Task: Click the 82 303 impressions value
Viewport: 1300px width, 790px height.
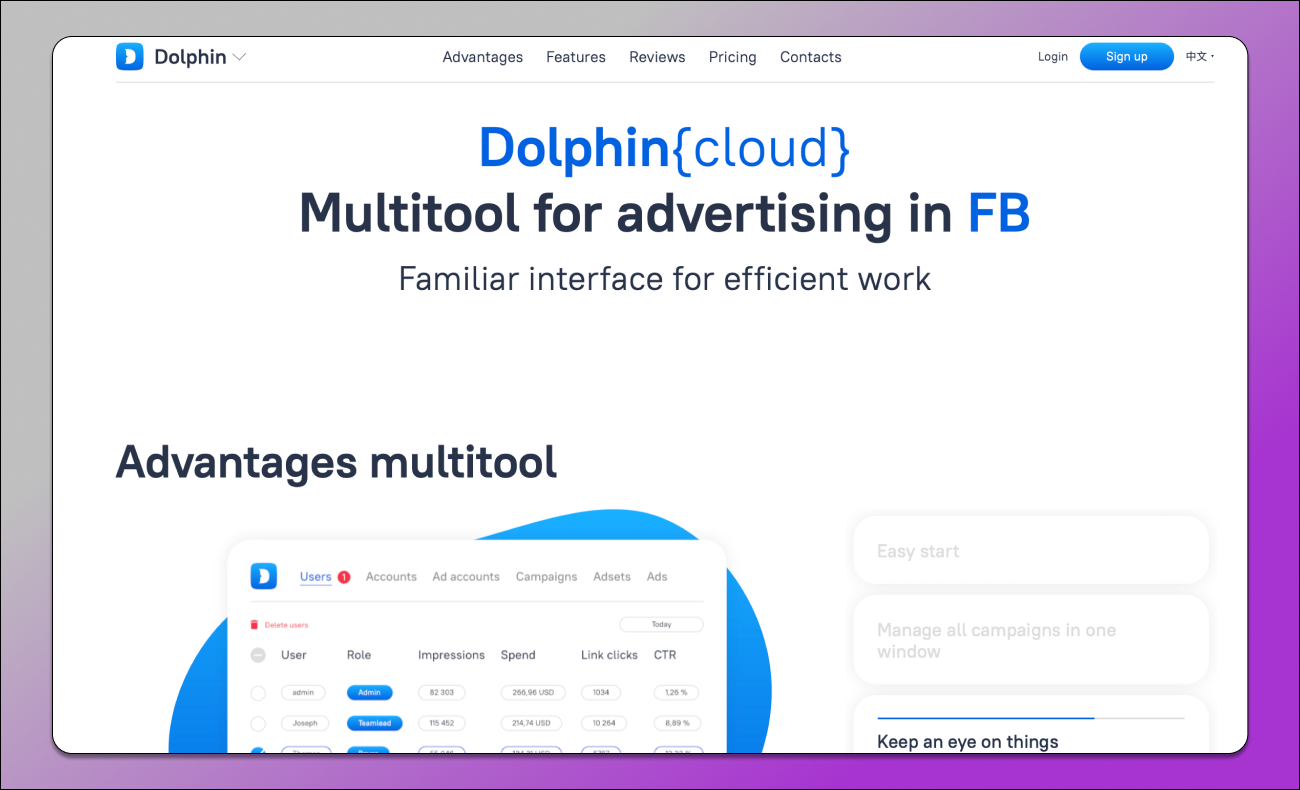Action: (441, 692)
